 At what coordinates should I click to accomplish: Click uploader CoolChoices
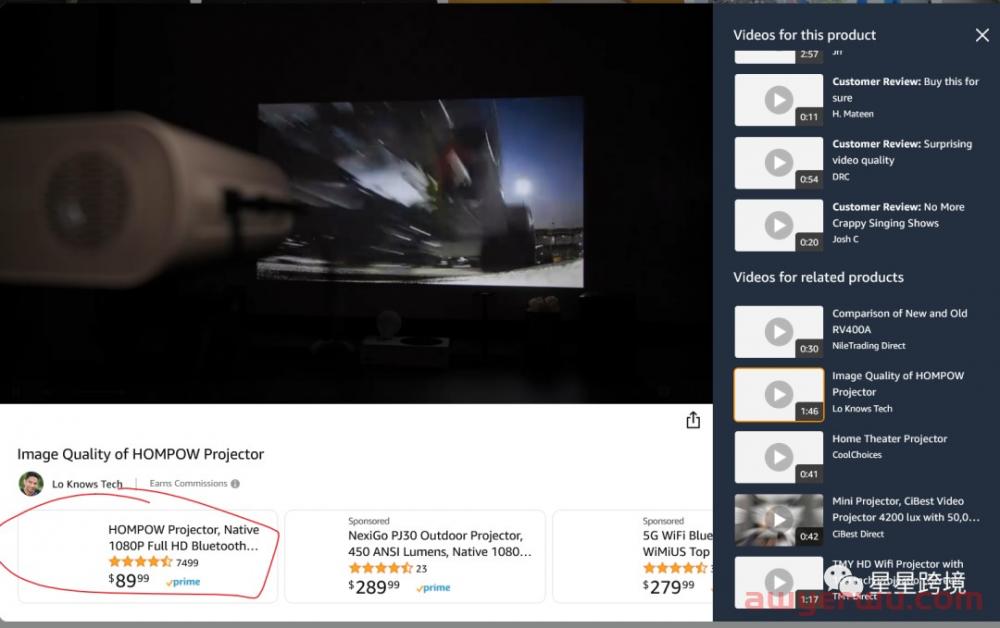[x=857, y=455]
